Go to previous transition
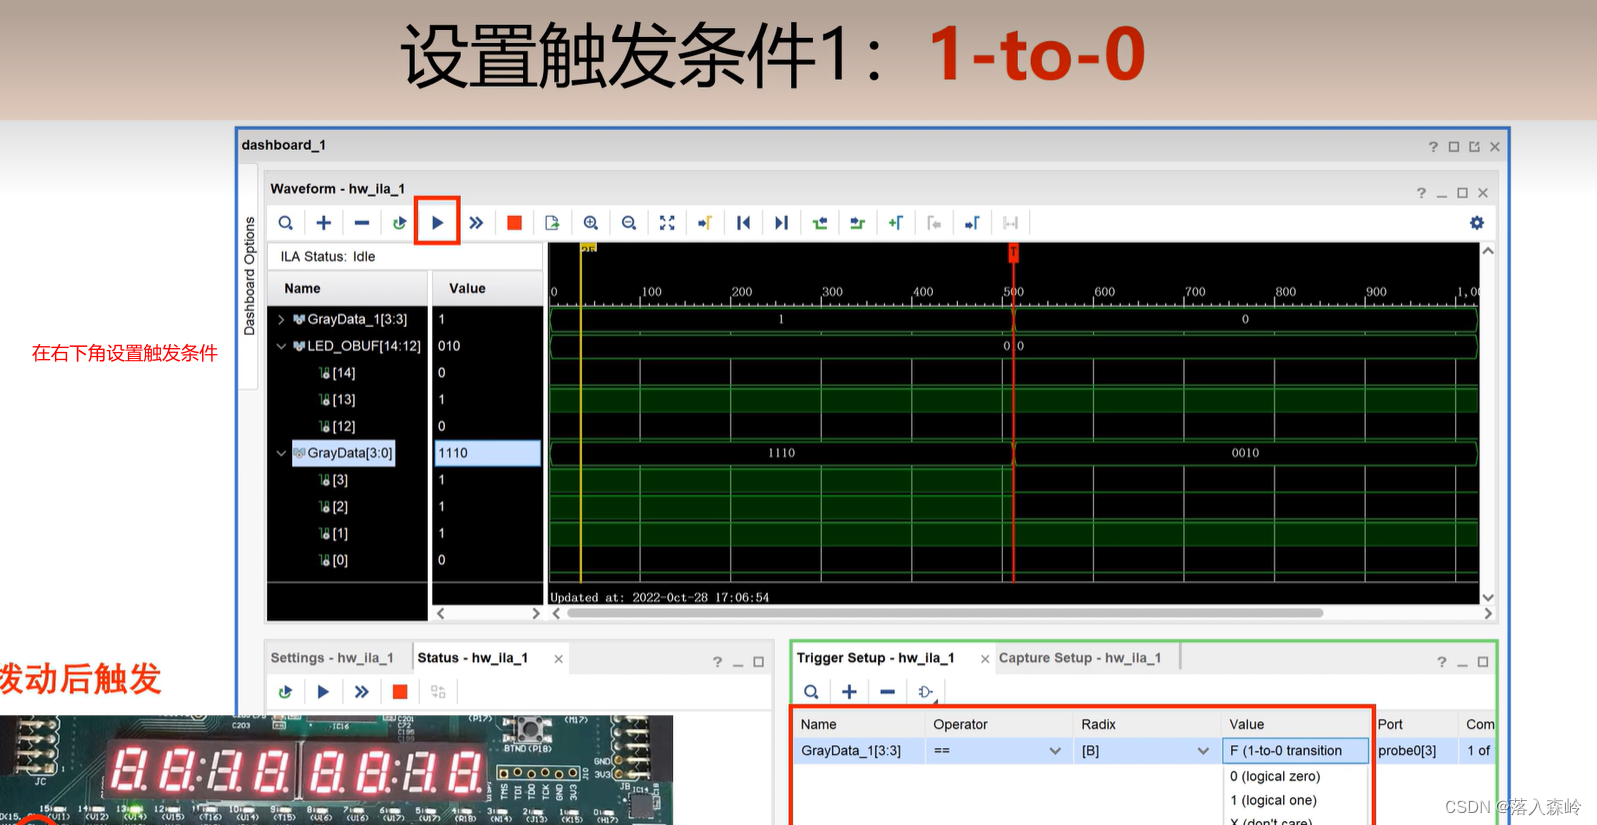The image size is (1597, 825). click(x=820, y=223)
